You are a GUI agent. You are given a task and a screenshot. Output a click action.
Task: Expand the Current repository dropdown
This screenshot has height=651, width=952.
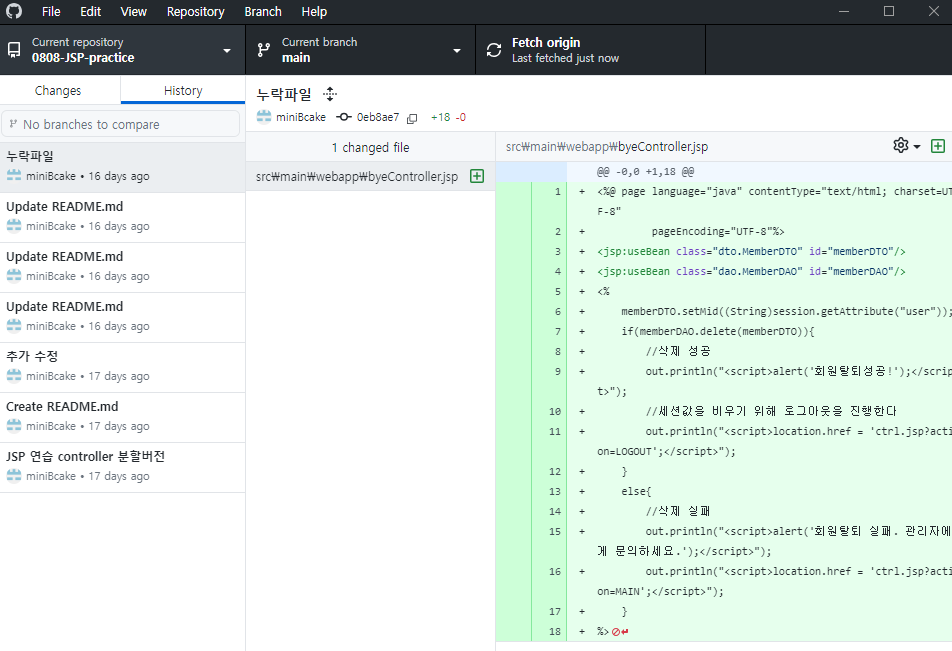click(x=123, y=50)
